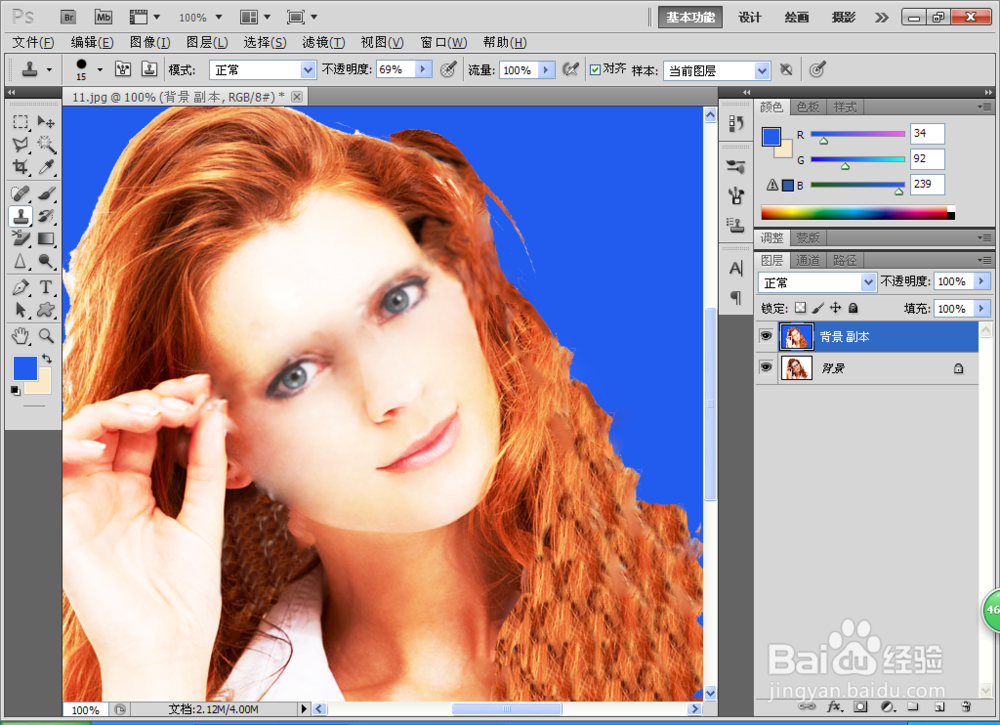The height and width of the screenshot is (725, 1000).
Task: Select the Gradient tool
Action: [x=46, y=238]
